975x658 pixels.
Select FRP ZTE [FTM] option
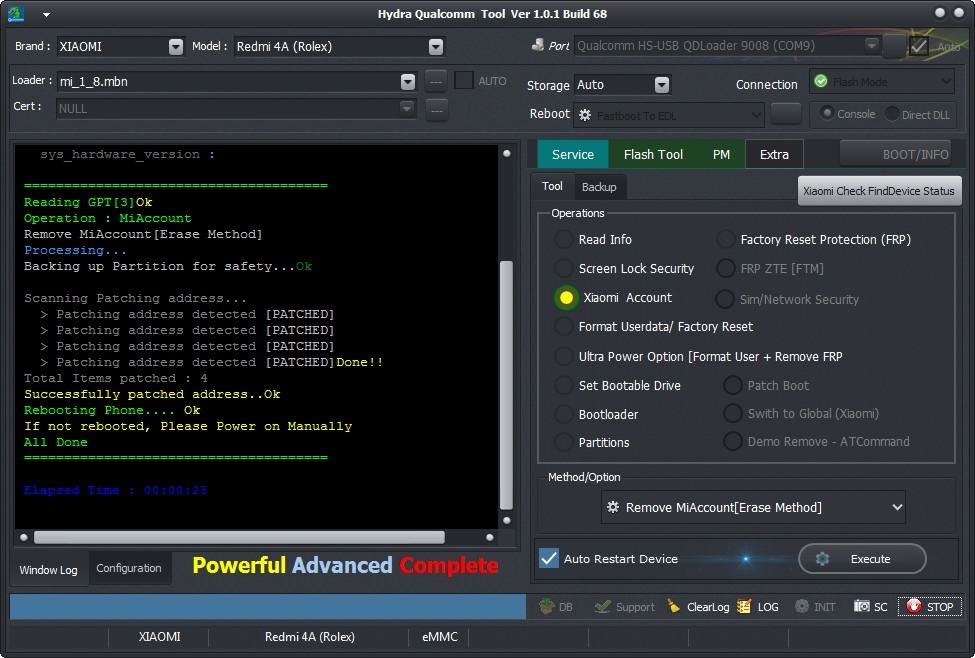[x=725, y=269]
